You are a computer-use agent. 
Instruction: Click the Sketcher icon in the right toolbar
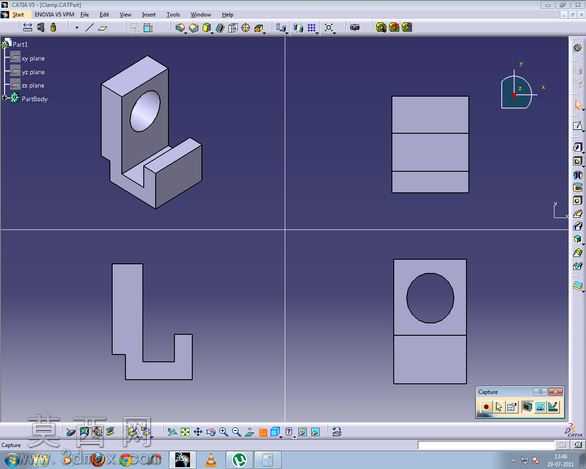point(577,125)
